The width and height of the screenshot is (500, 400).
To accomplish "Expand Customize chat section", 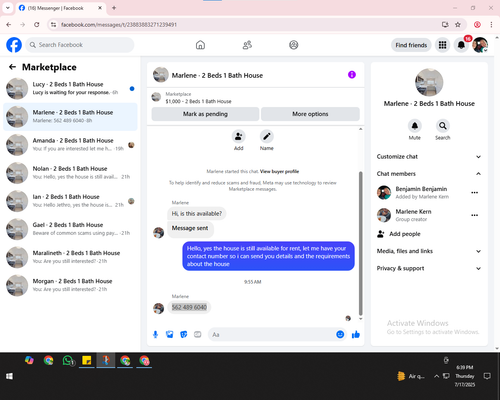I will pyautogui.click(x=429, y=157).
